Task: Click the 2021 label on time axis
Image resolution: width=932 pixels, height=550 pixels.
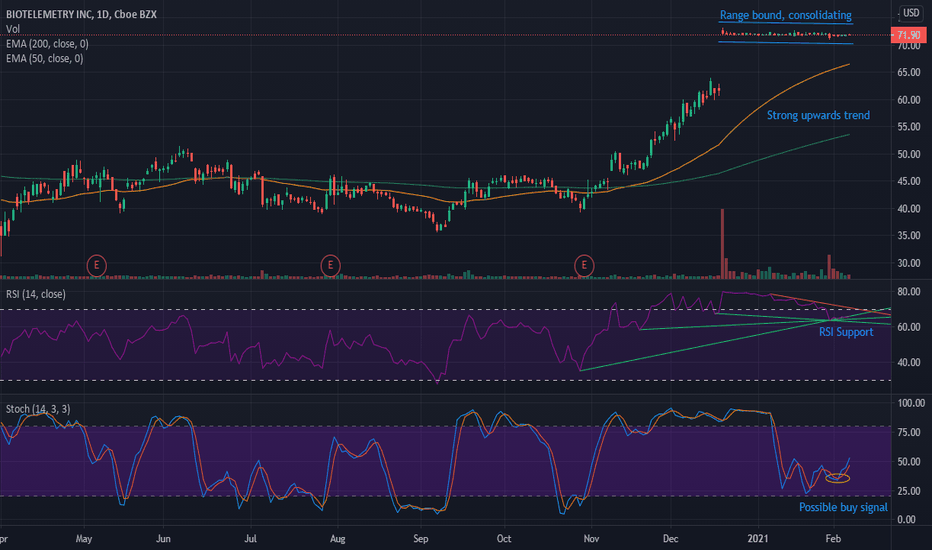Action: click(x=758, y=538)
